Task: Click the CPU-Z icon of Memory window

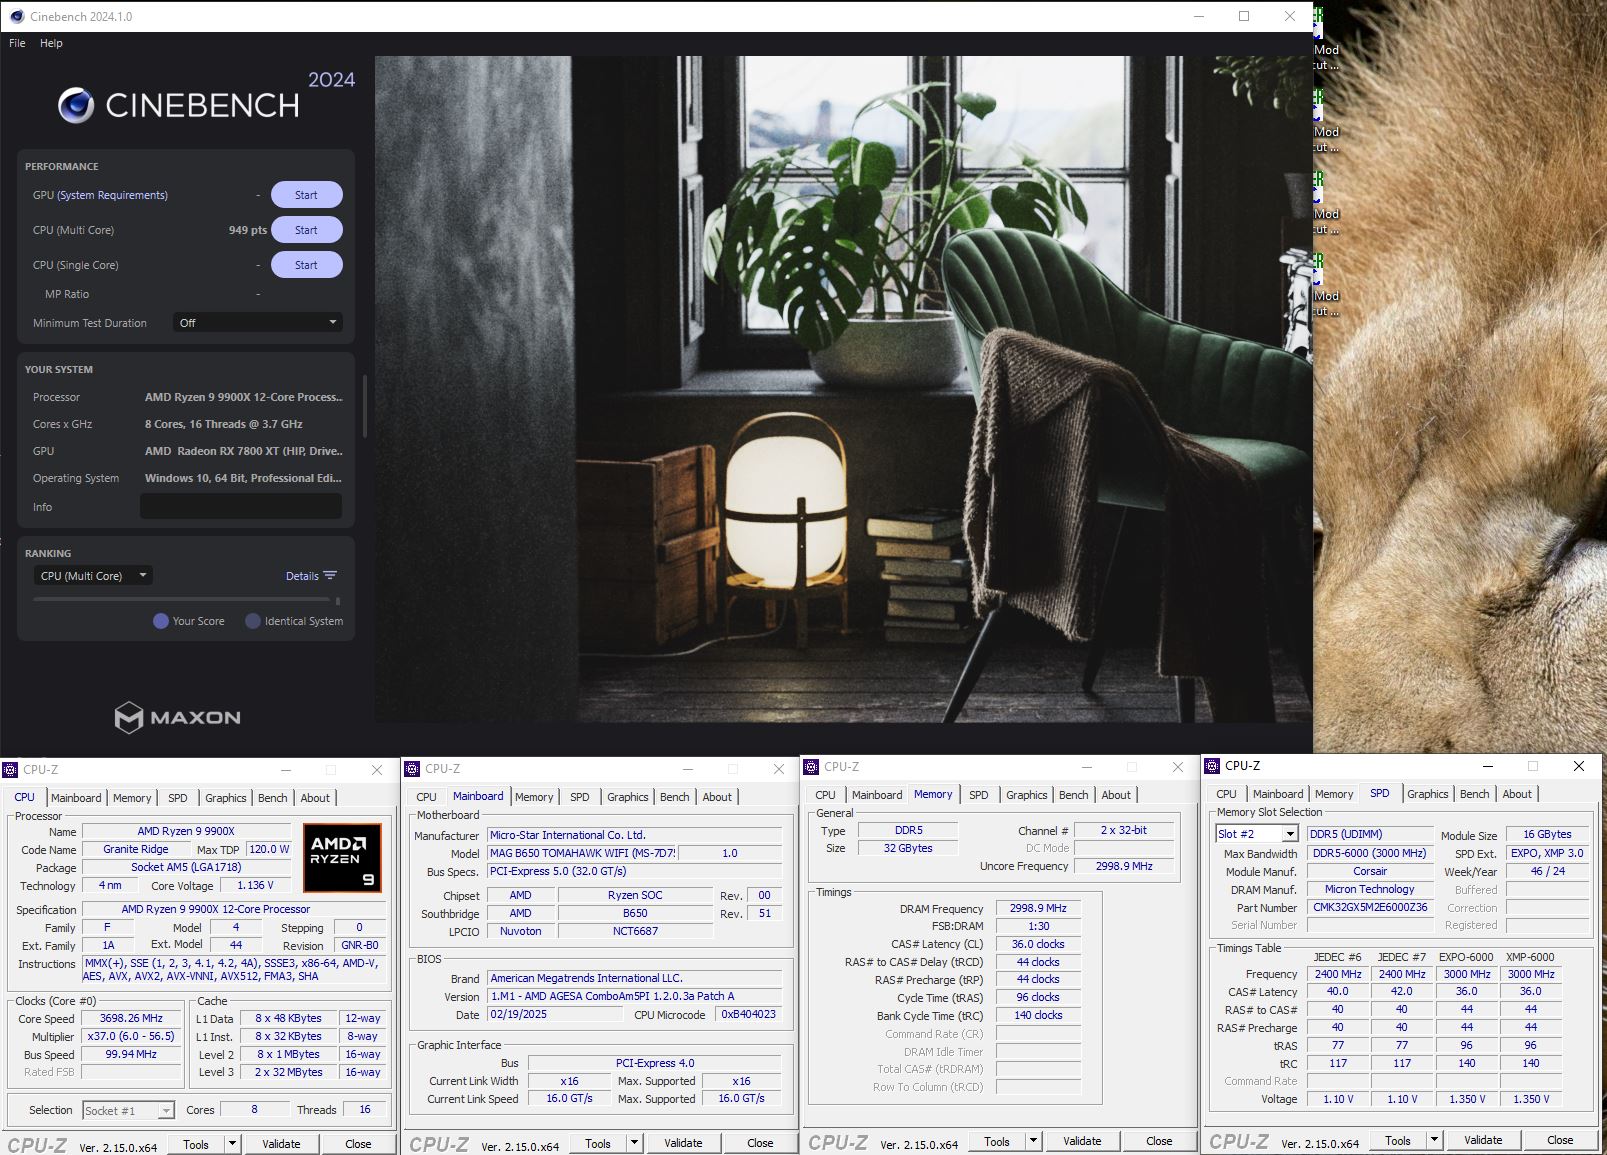Action: (x=811, y=767)
